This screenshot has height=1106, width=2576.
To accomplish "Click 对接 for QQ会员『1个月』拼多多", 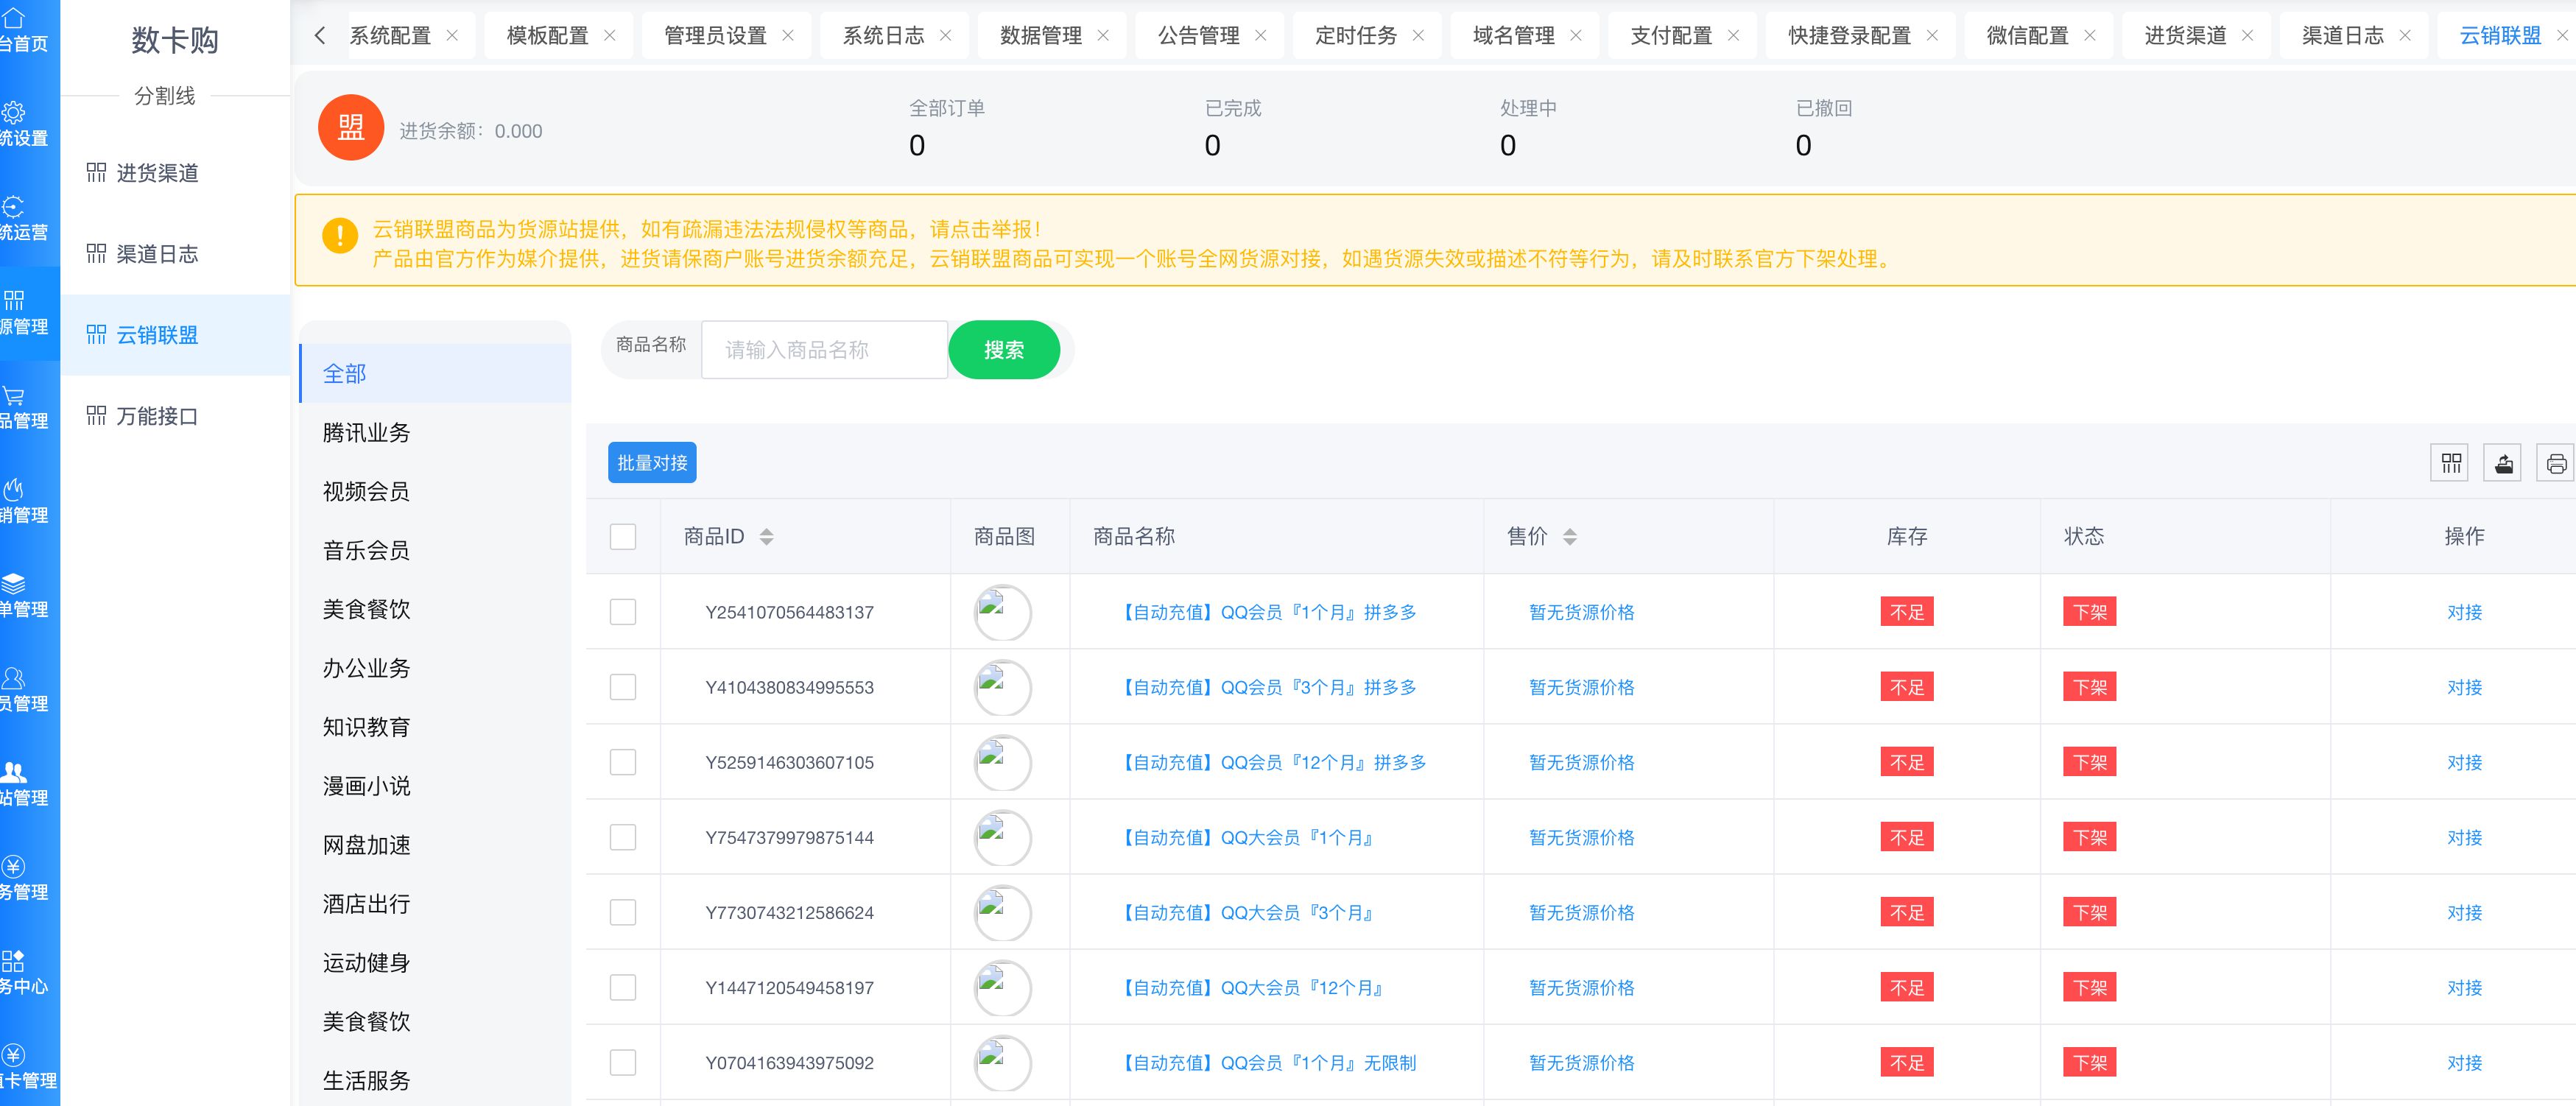I will coord(2464,612).
